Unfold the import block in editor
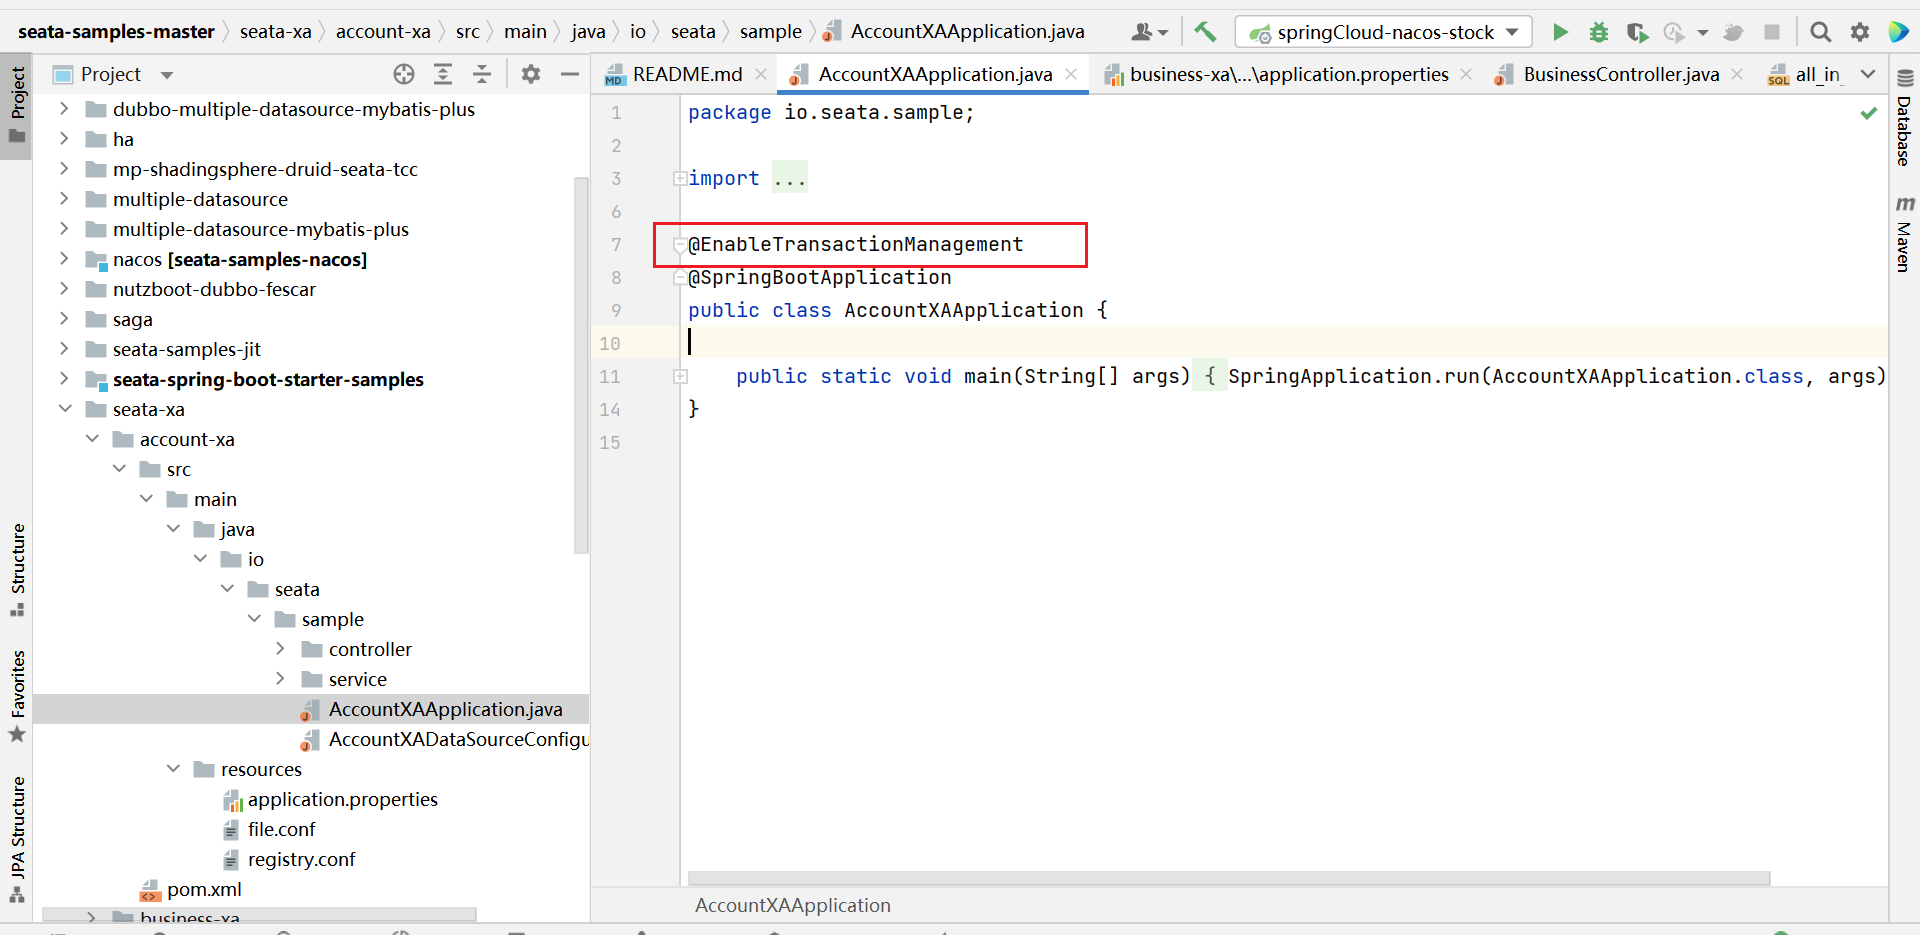The width and height of the screenshot is (1920, 935). click(x=680, y=179)
